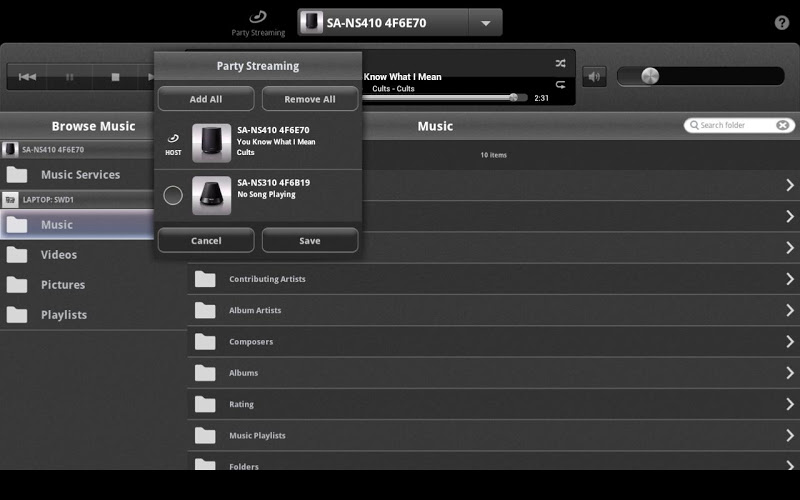Screen dimensions: 800x500
Task: Expand the Albums folder chevron
Action: pyautogui.click(x=789, y=373)
